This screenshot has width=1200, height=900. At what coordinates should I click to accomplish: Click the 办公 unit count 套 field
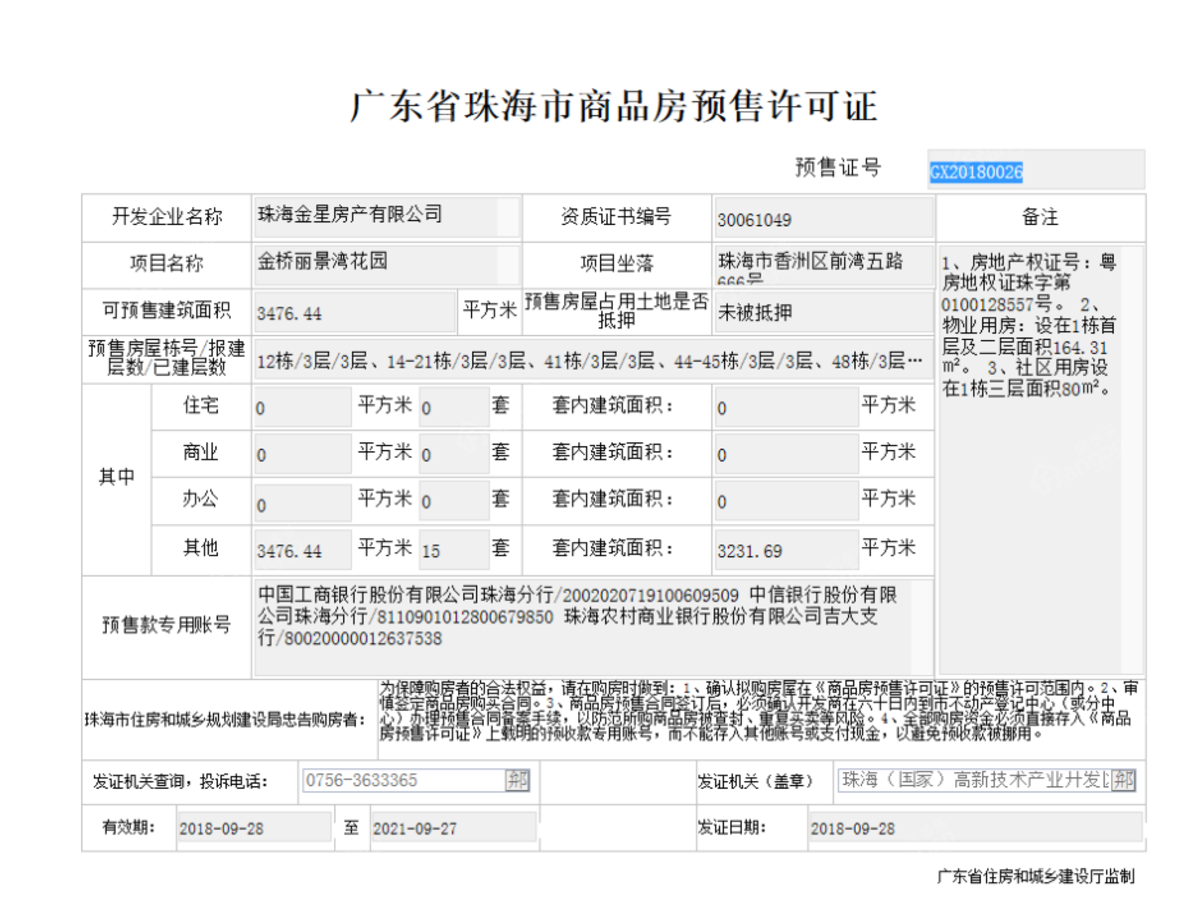pyautogui.click(x=453, y=502)
